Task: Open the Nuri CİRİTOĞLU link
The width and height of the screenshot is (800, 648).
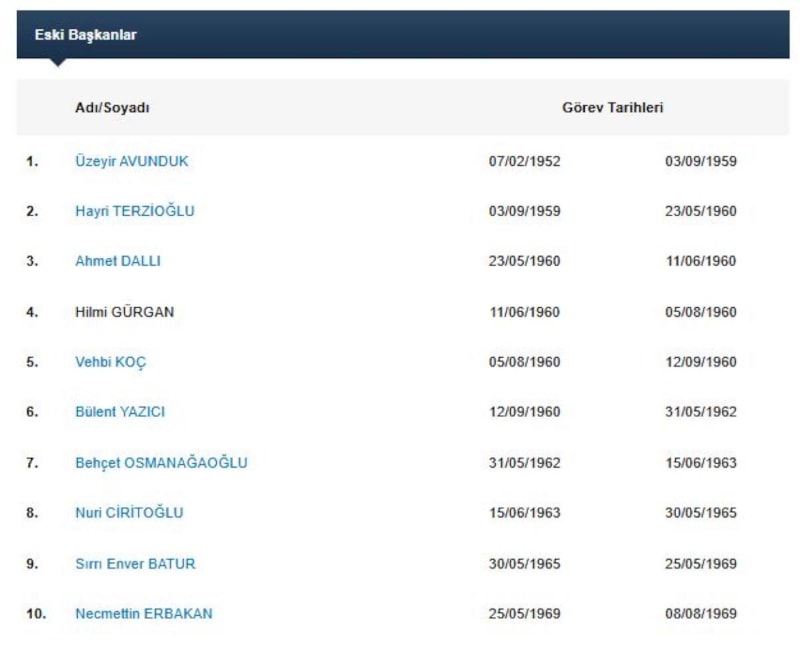Action: (129, 513)
